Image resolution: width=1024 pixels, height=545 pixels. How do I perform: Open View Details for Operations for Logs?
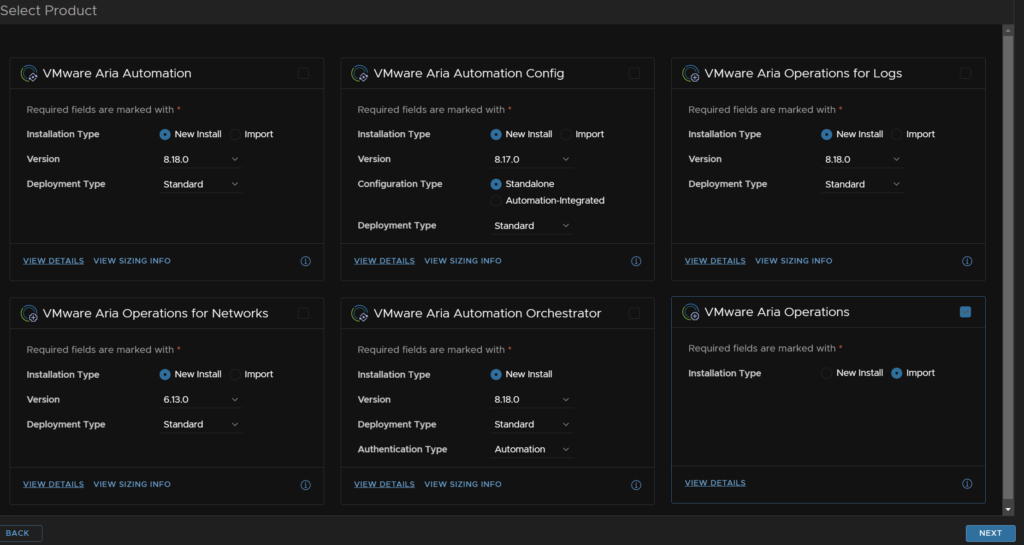pyautogui.click(x=715, y=261)
